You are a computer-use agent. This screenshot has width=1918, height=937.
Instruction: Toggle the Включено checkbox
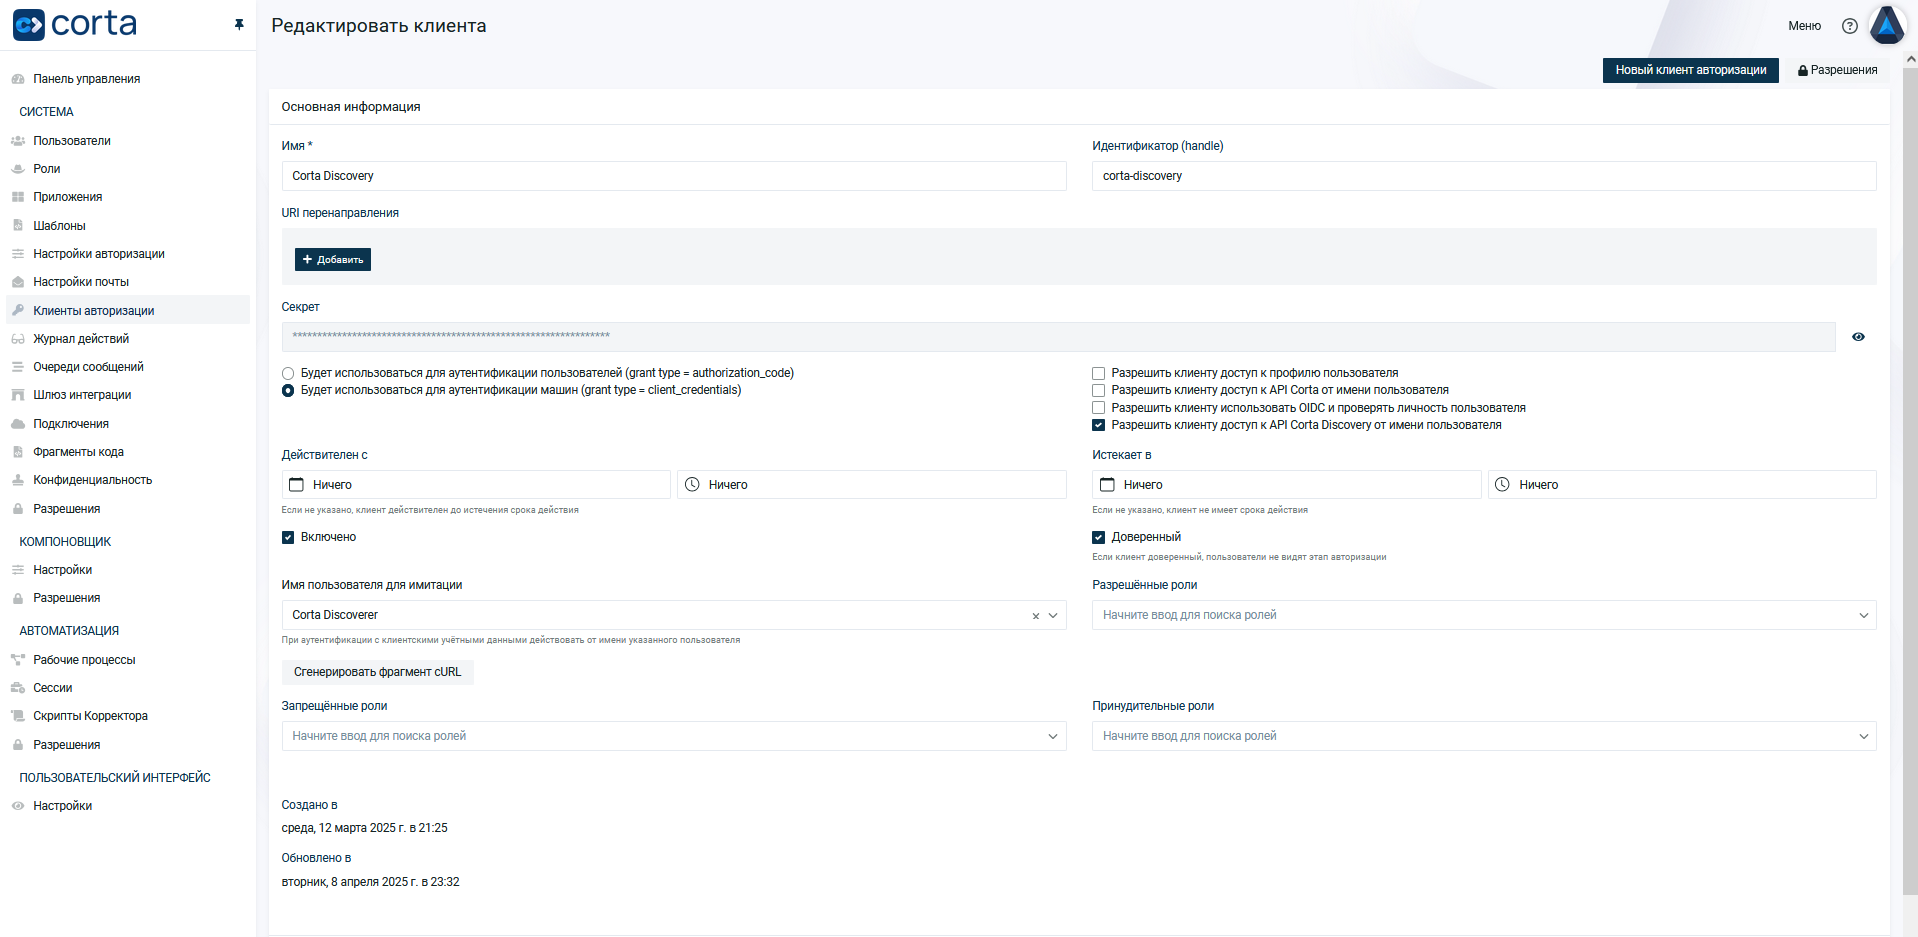point(288,537)
